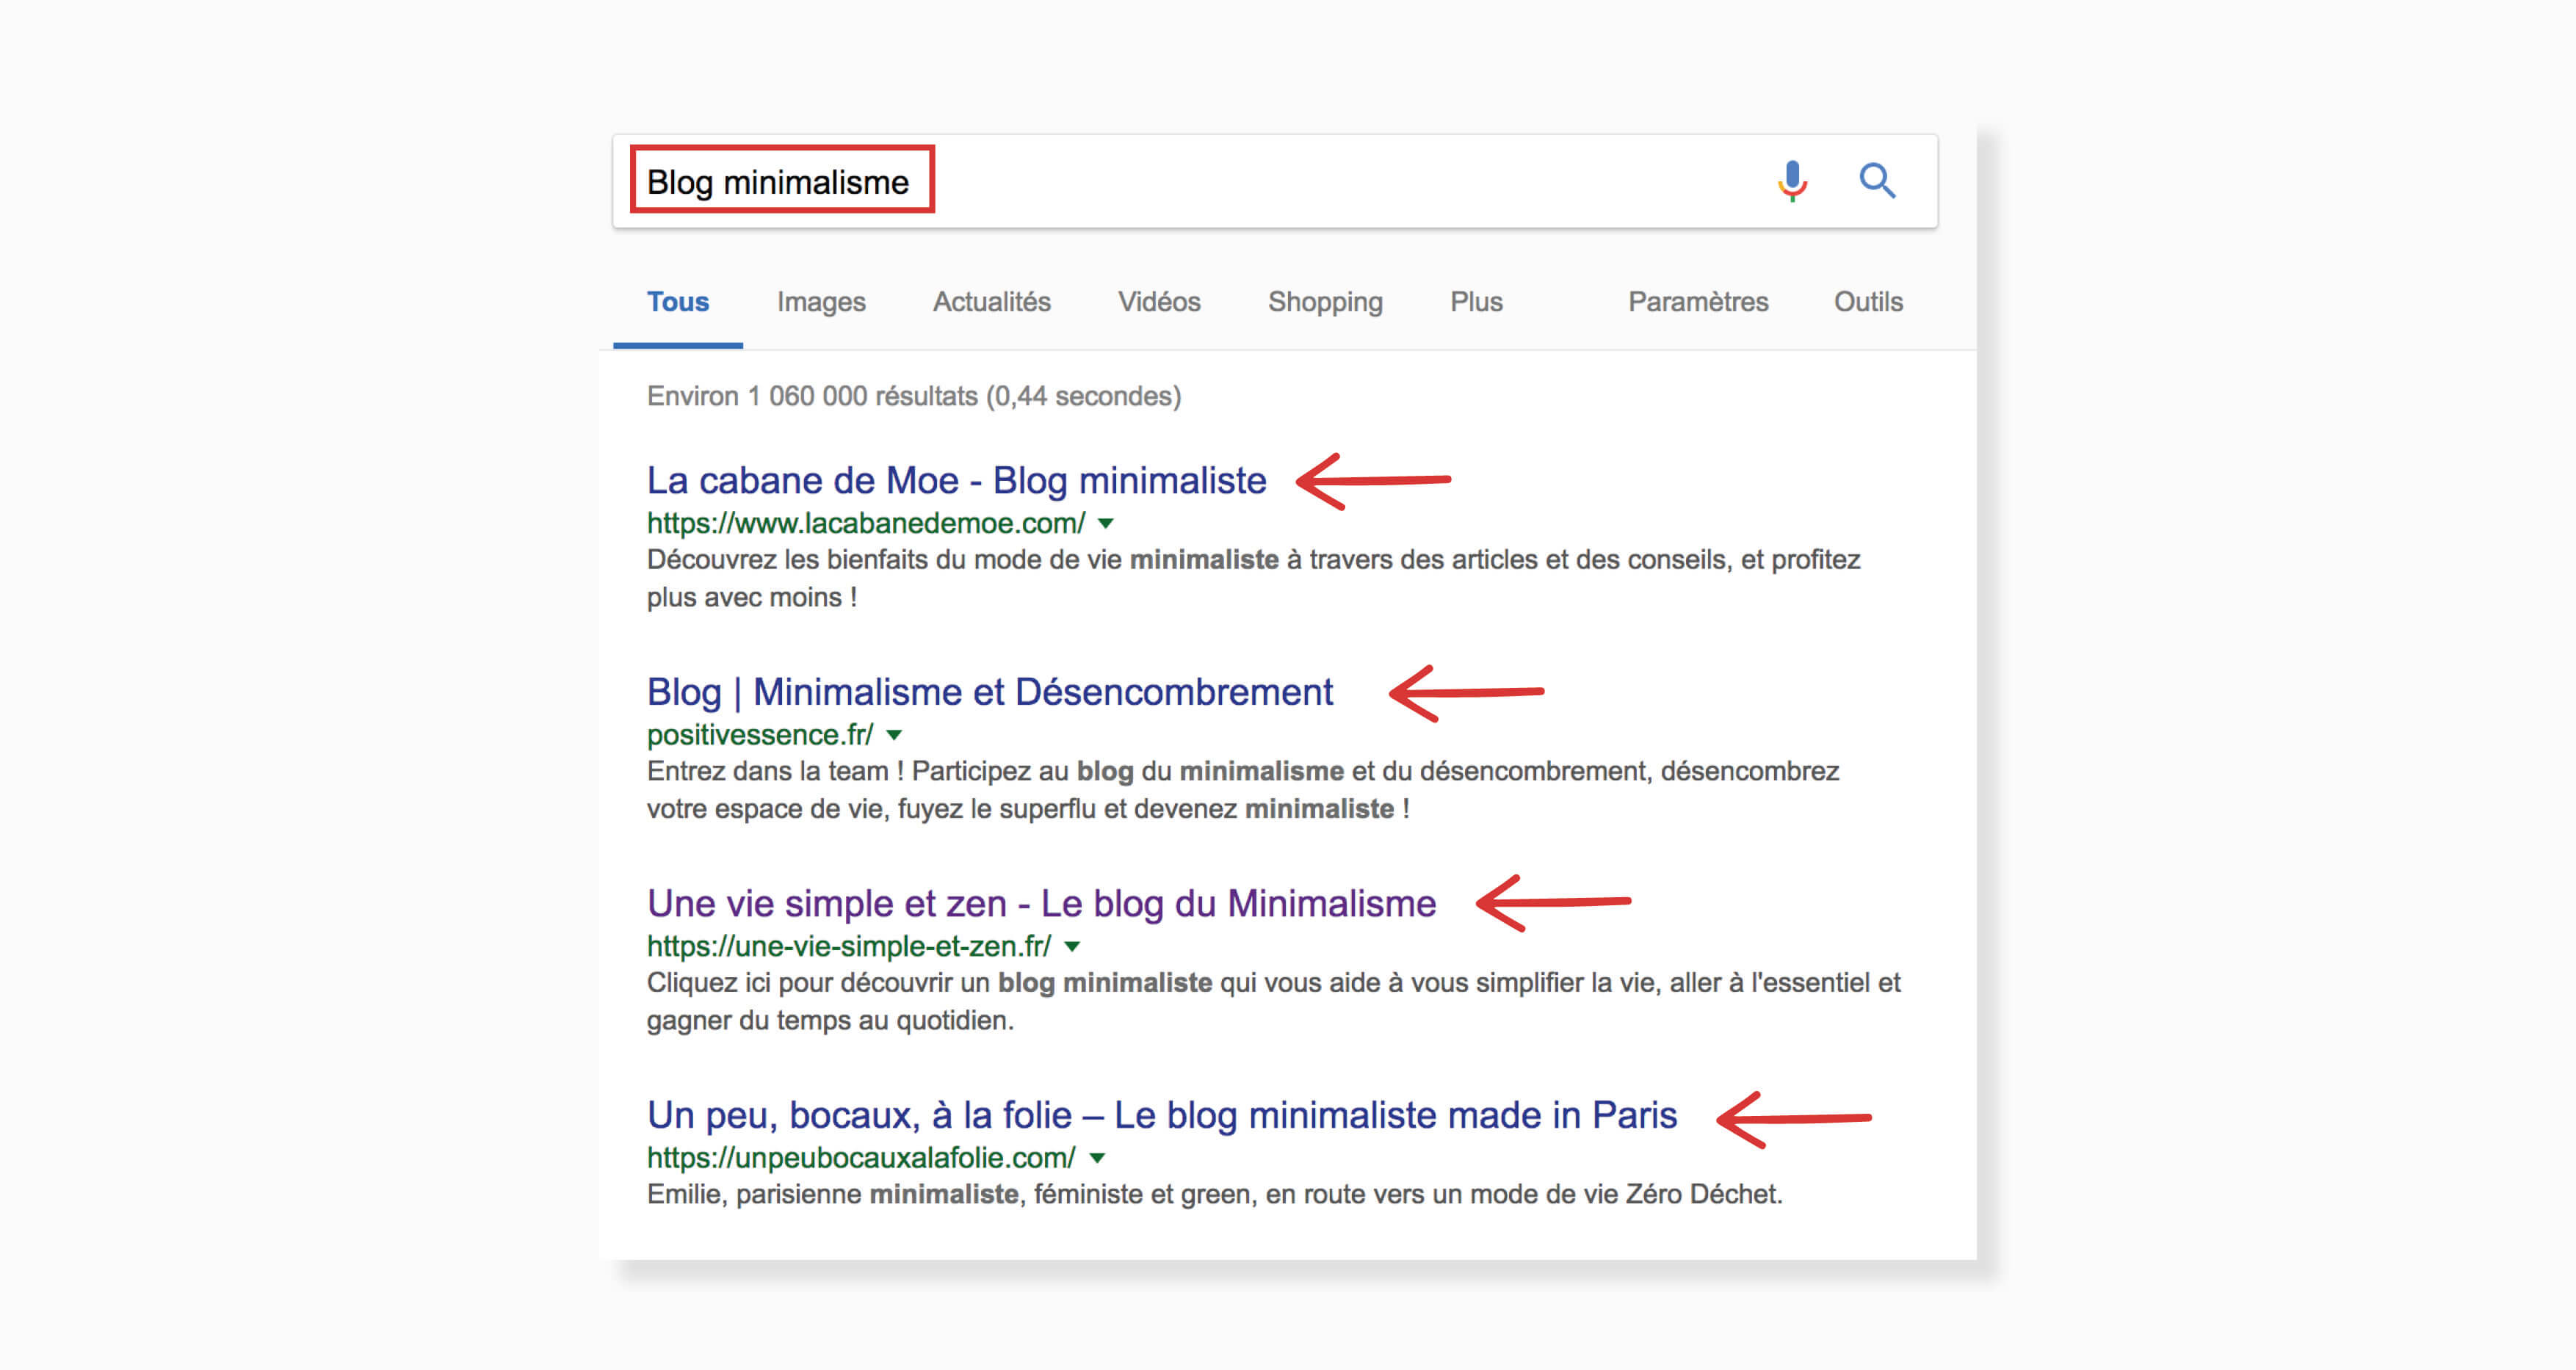Expand dropdown arrow next to une-vie-simple-et-zen.fr

[x=1073, y=946]
